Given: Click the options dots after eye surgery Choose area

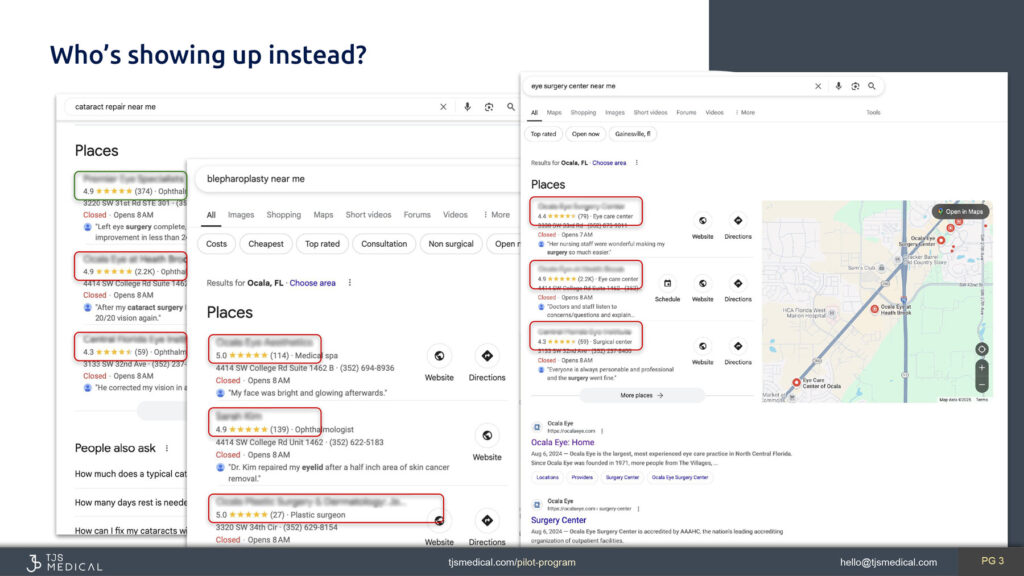Looking at the screenshot, I should 637,163.
